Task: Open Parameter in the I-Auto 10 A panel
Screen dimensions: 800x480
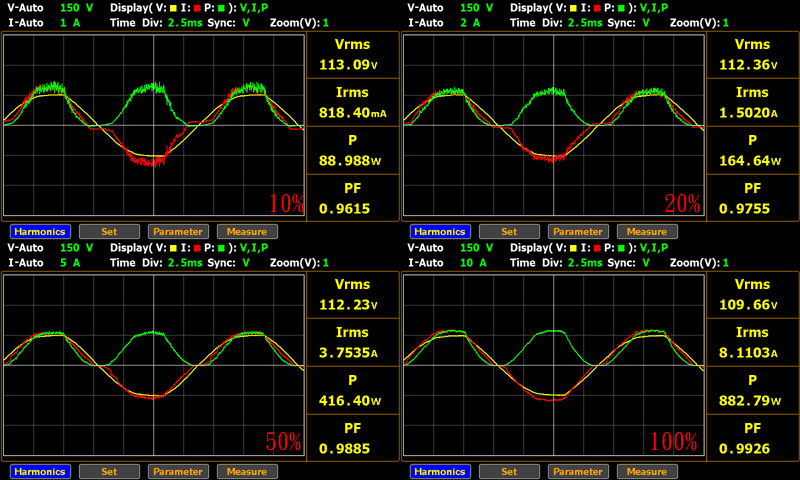Action: [578, 471]
